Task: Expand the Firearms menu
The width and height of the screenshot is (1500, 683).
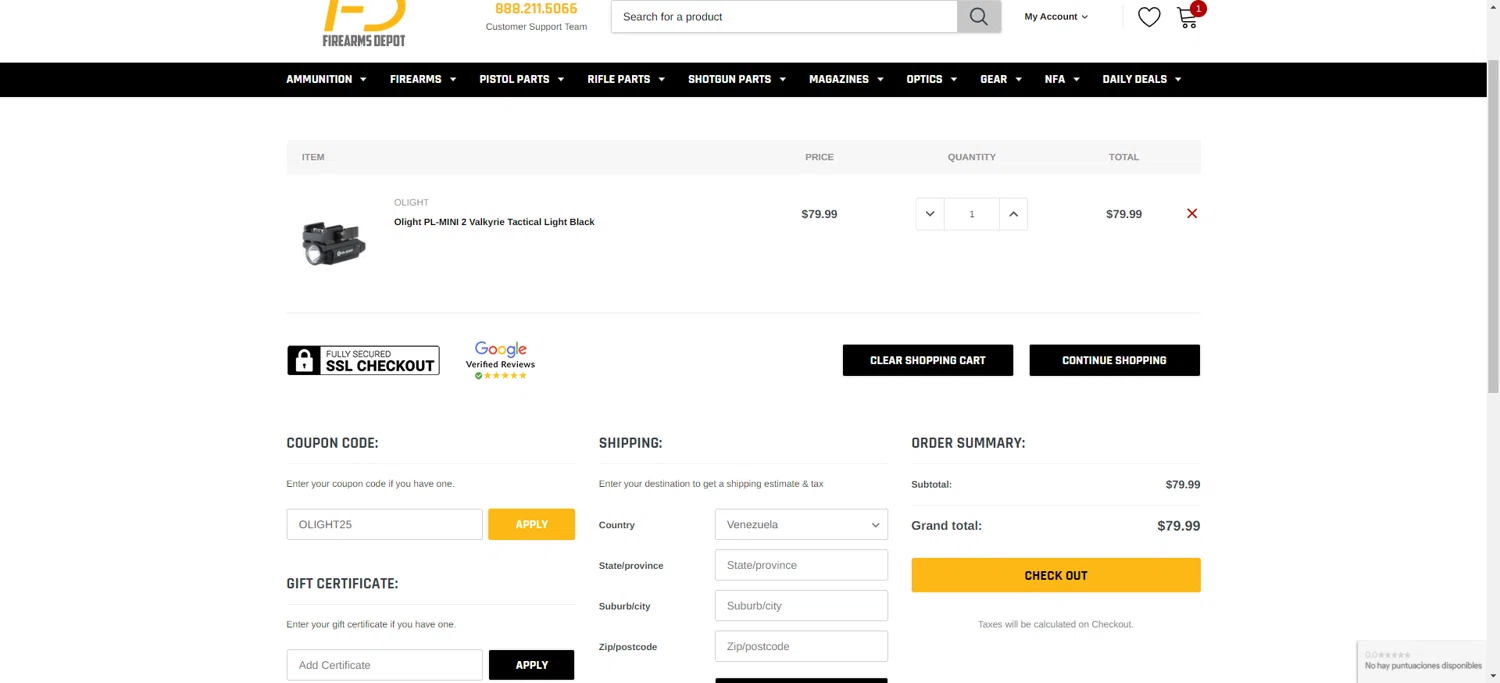Action: (x=423, y=79)
